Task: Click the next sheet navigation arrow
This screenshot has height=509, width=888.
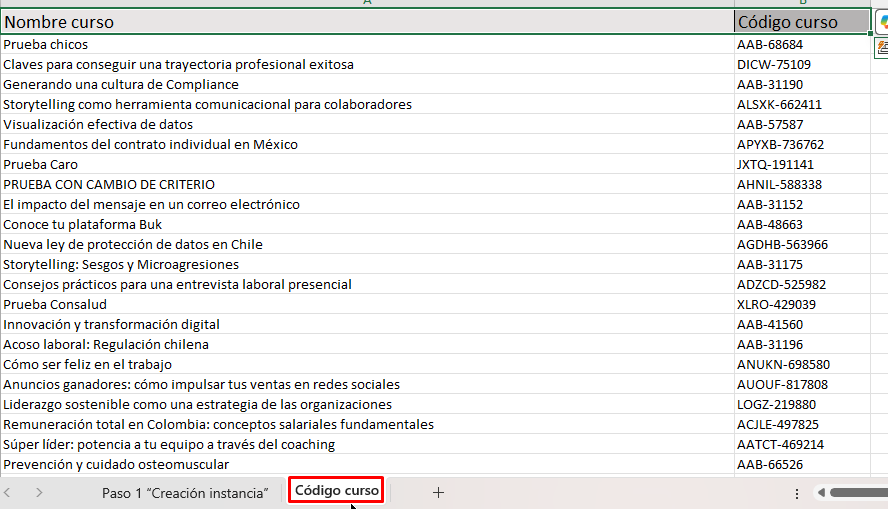Action: [39, 492]
